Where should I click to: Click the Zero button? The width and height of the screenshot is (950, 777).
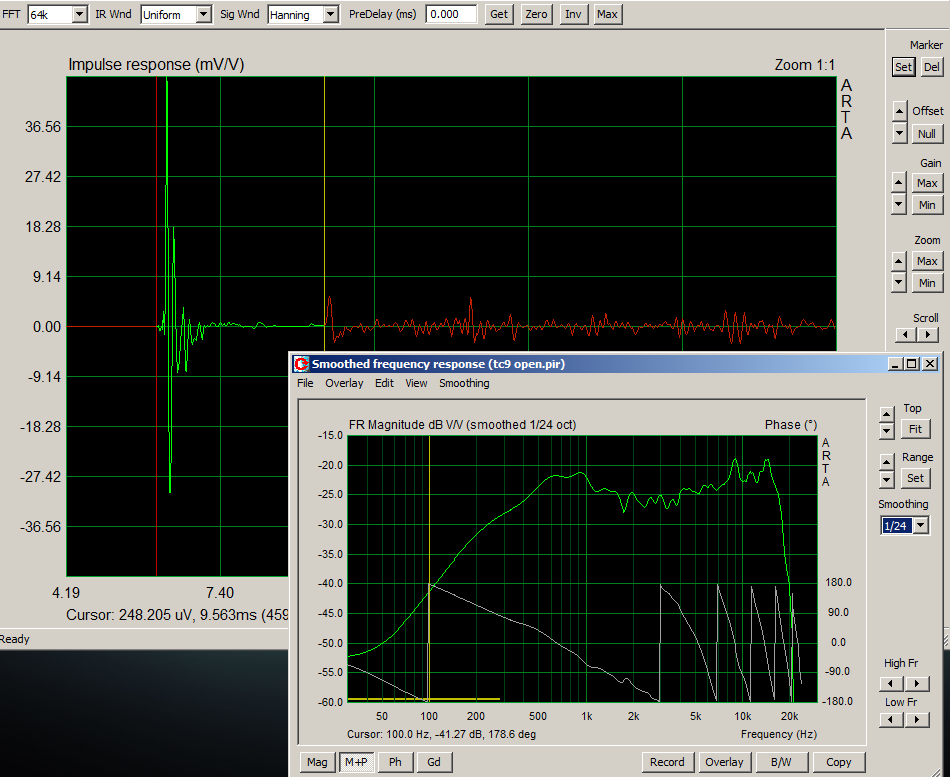point(536,14)
